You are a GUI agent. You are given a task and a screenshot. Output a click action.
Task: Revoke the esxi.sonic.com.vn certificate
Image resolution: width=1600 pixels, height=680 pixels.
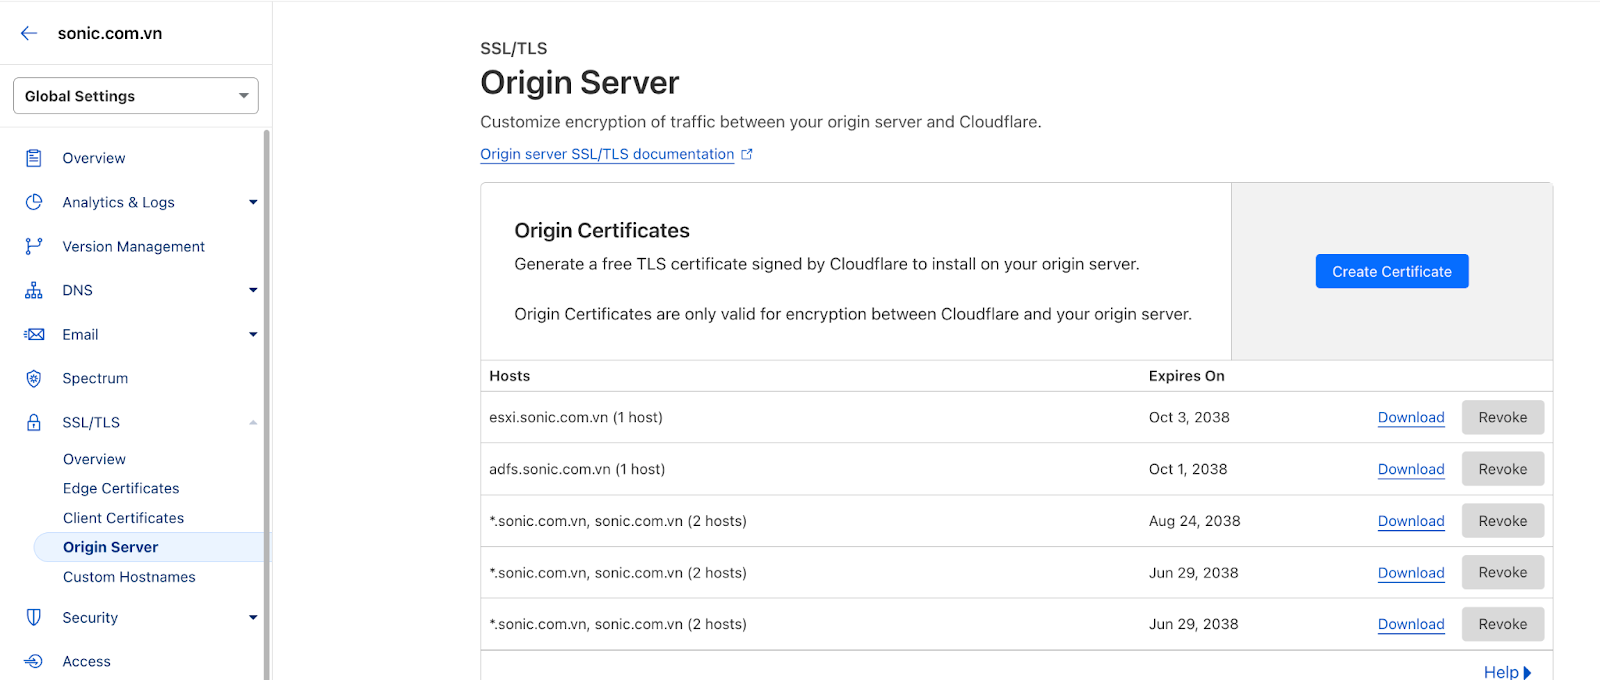point(1503,417)
